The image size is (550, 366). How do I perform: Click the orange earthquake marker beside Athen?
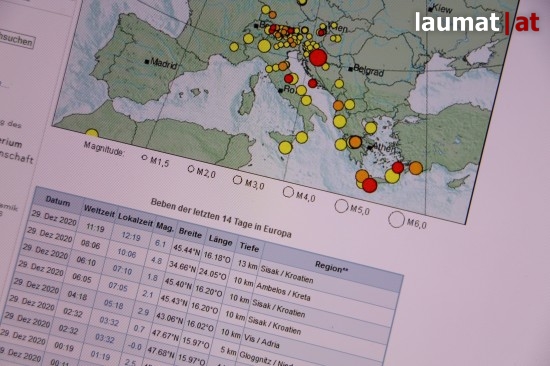tap(355, 142)
